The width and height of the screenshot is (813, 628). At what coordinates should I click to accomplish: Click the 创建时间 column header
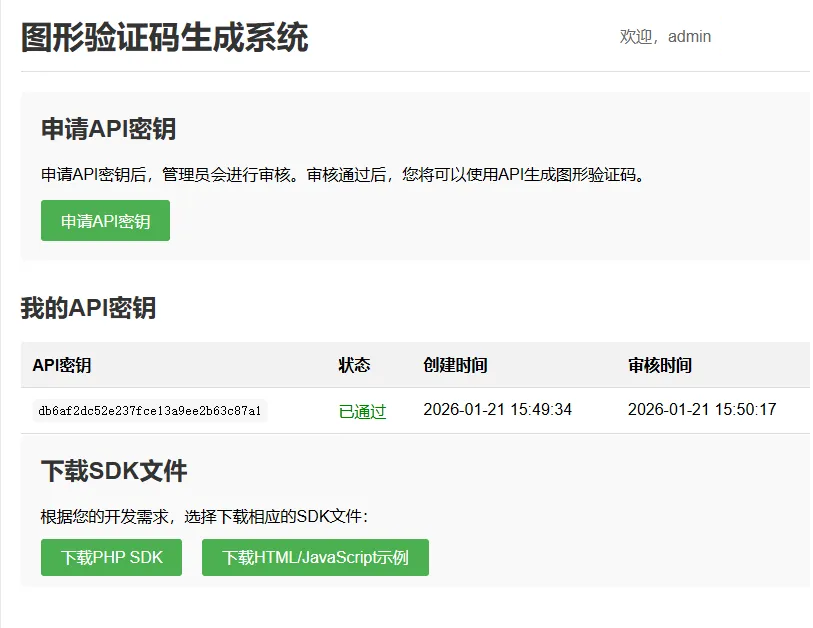coord(455,365)
